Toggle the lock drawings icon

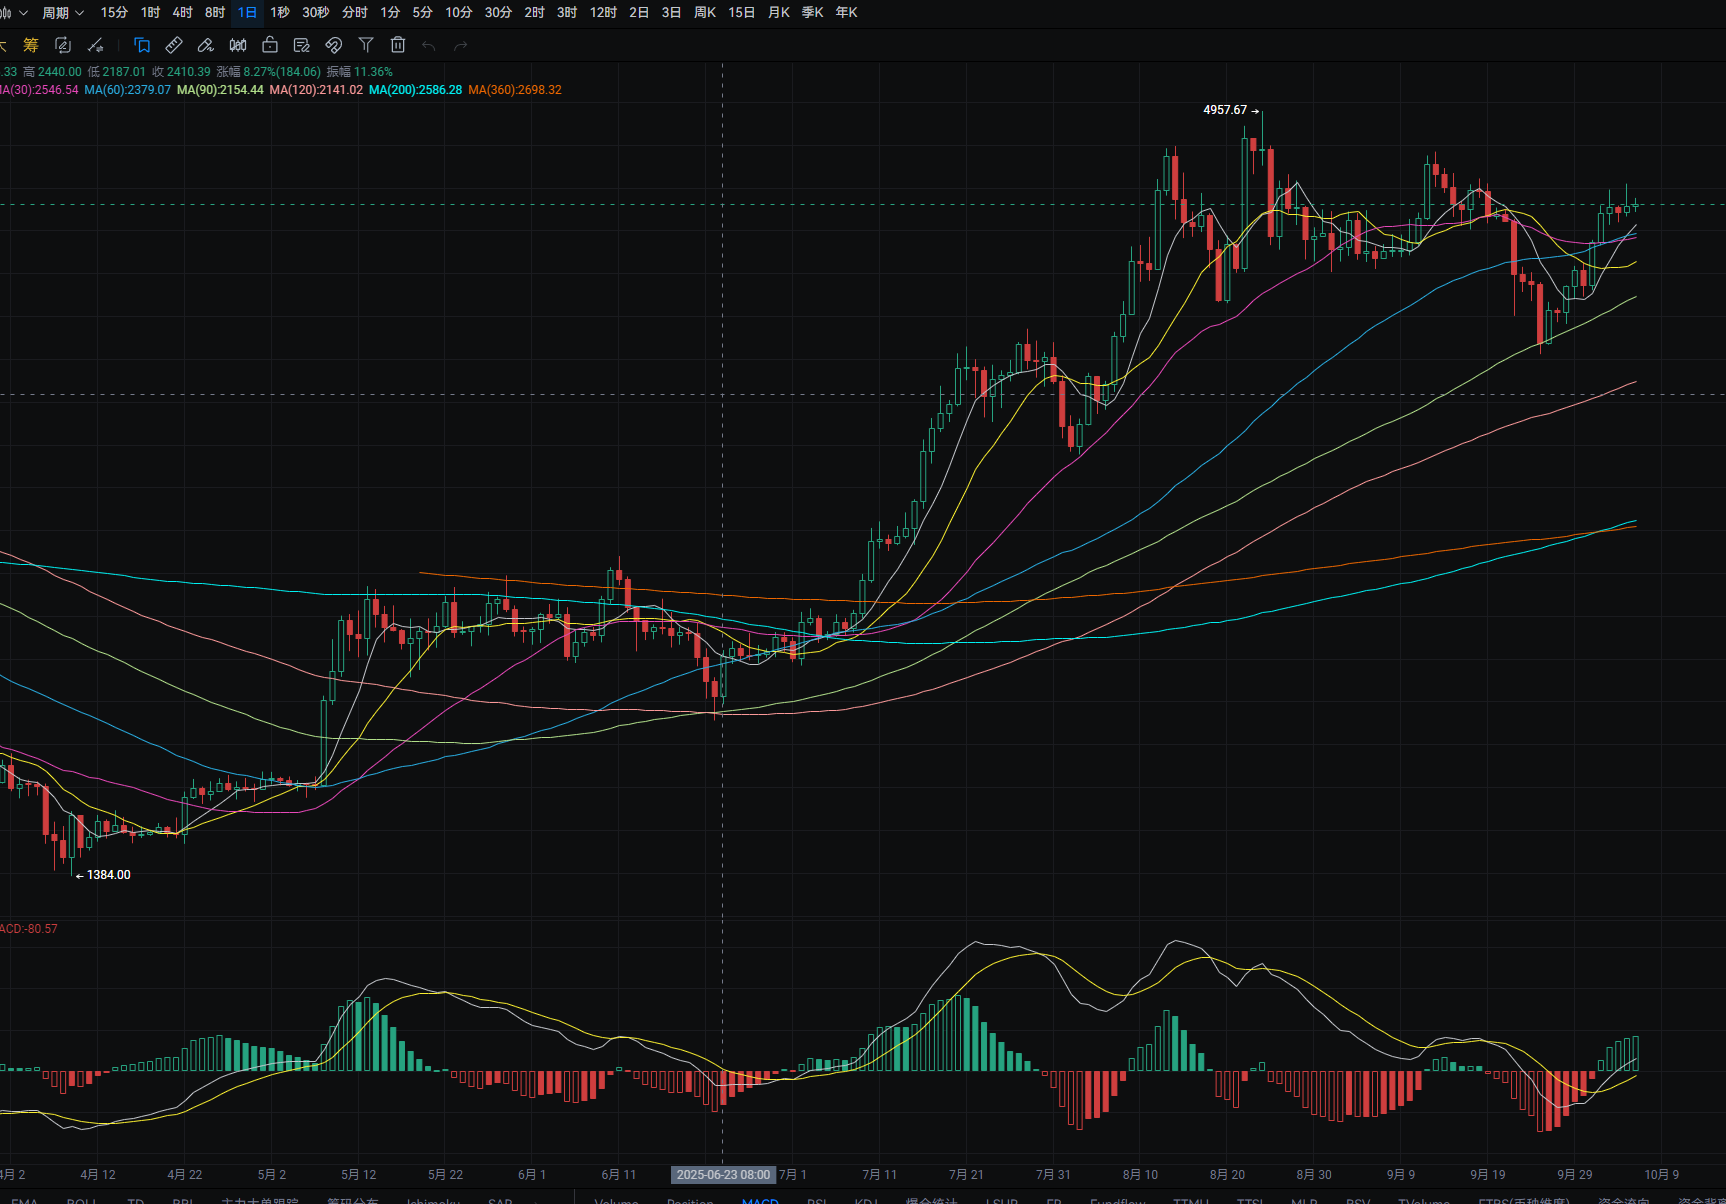270,45
